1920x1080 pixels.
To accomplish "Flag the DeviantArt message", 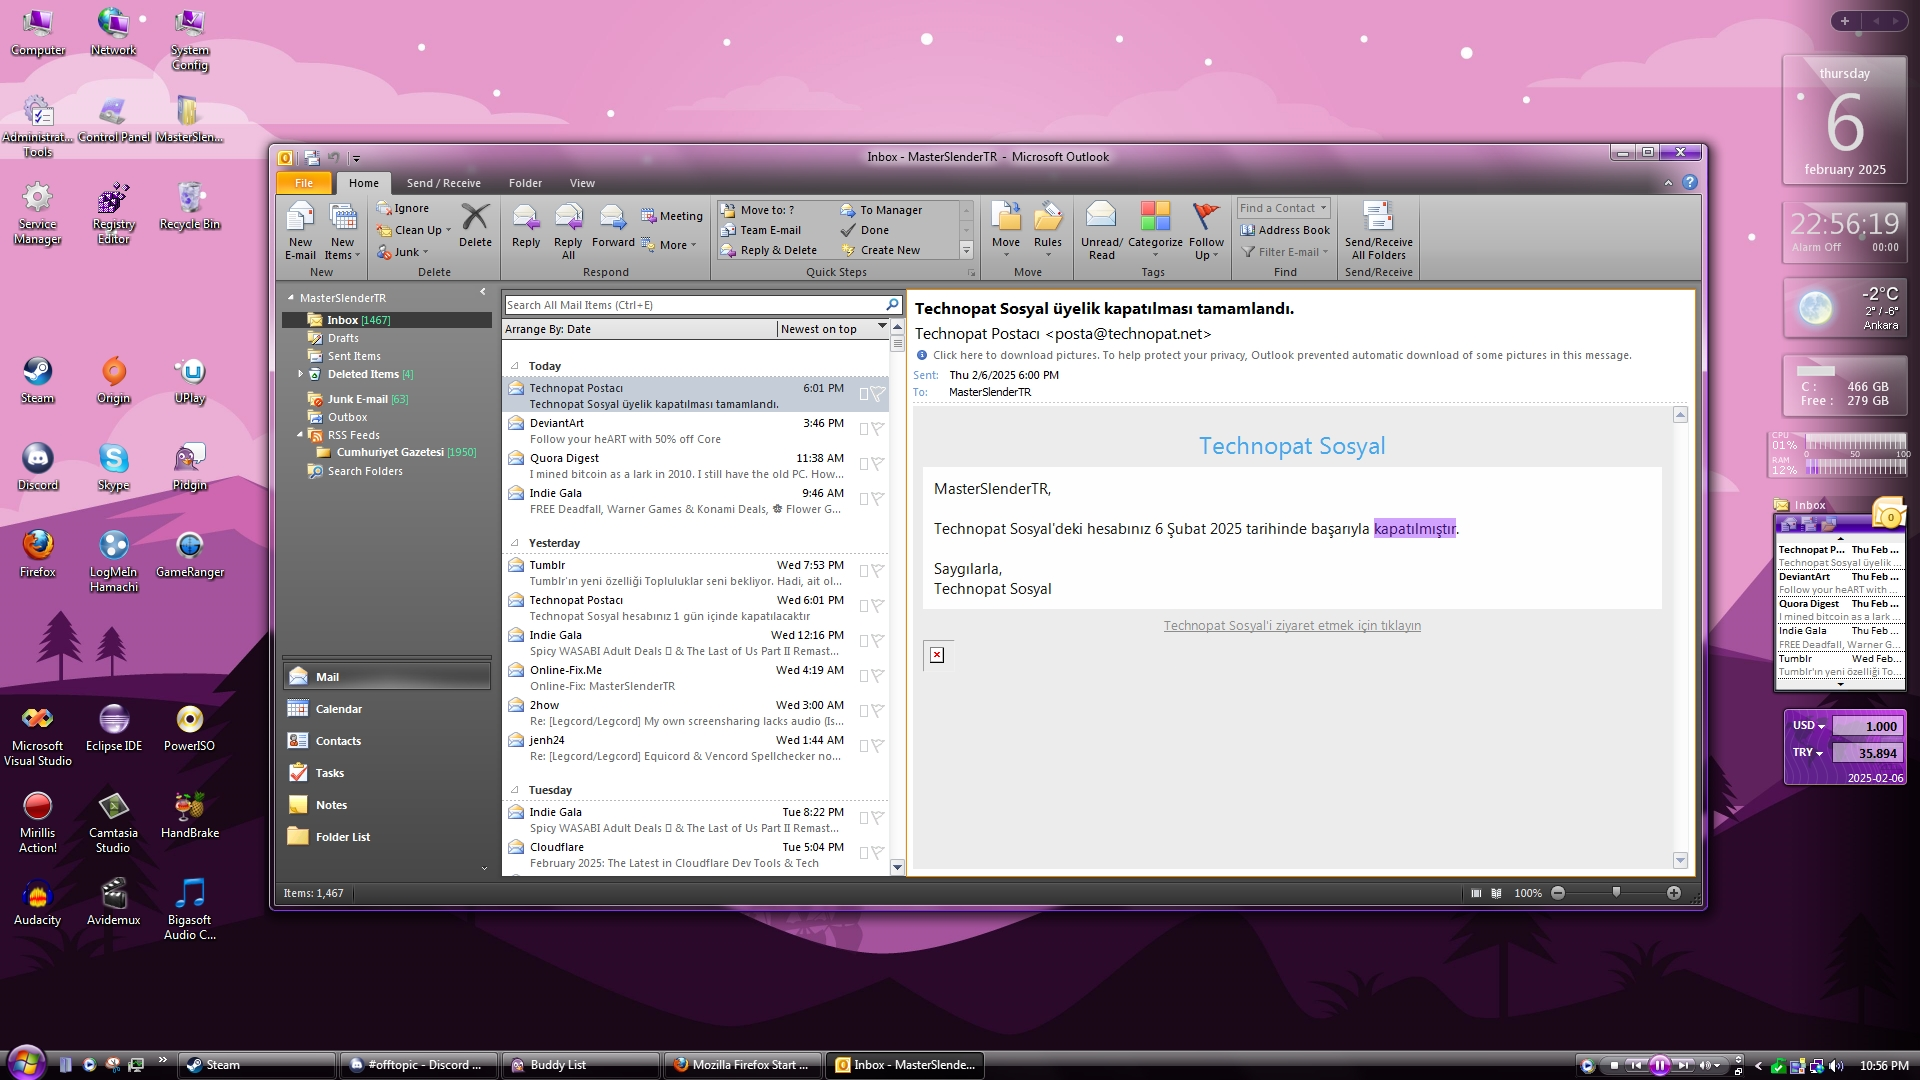I will point(877,429).
